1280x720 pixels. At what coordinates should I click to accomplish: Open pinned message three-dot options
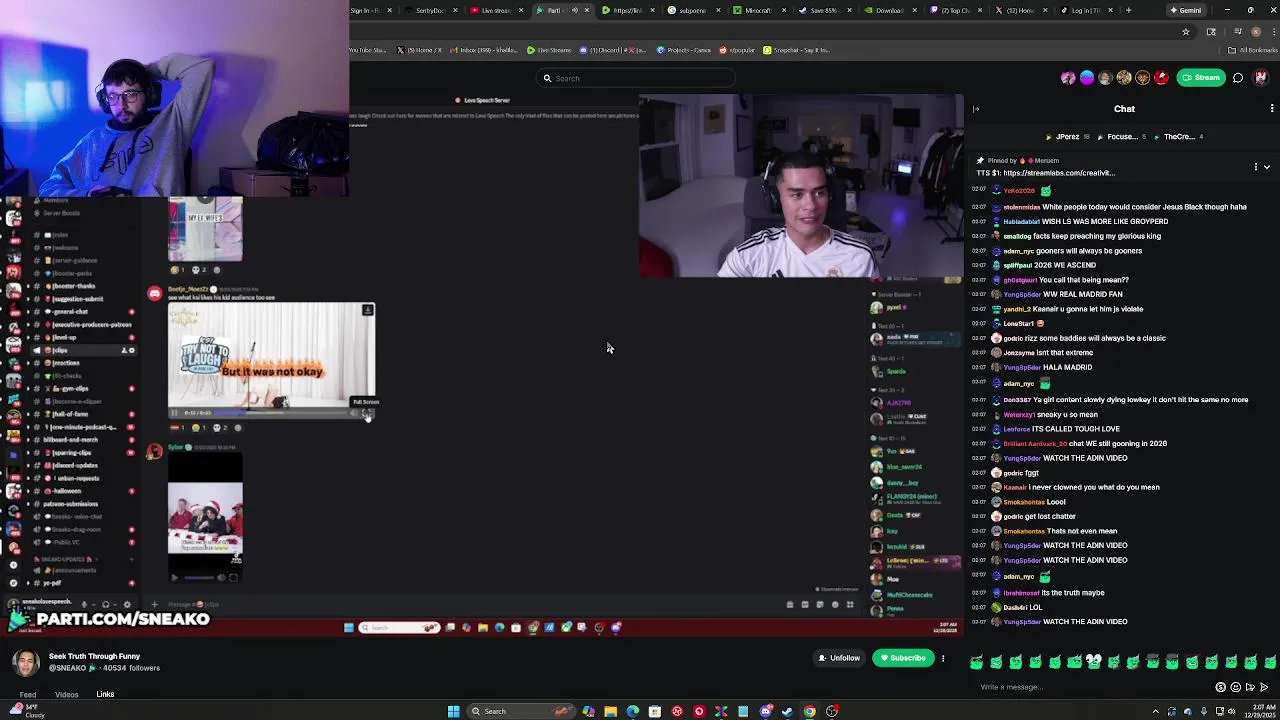[1256, 167]
